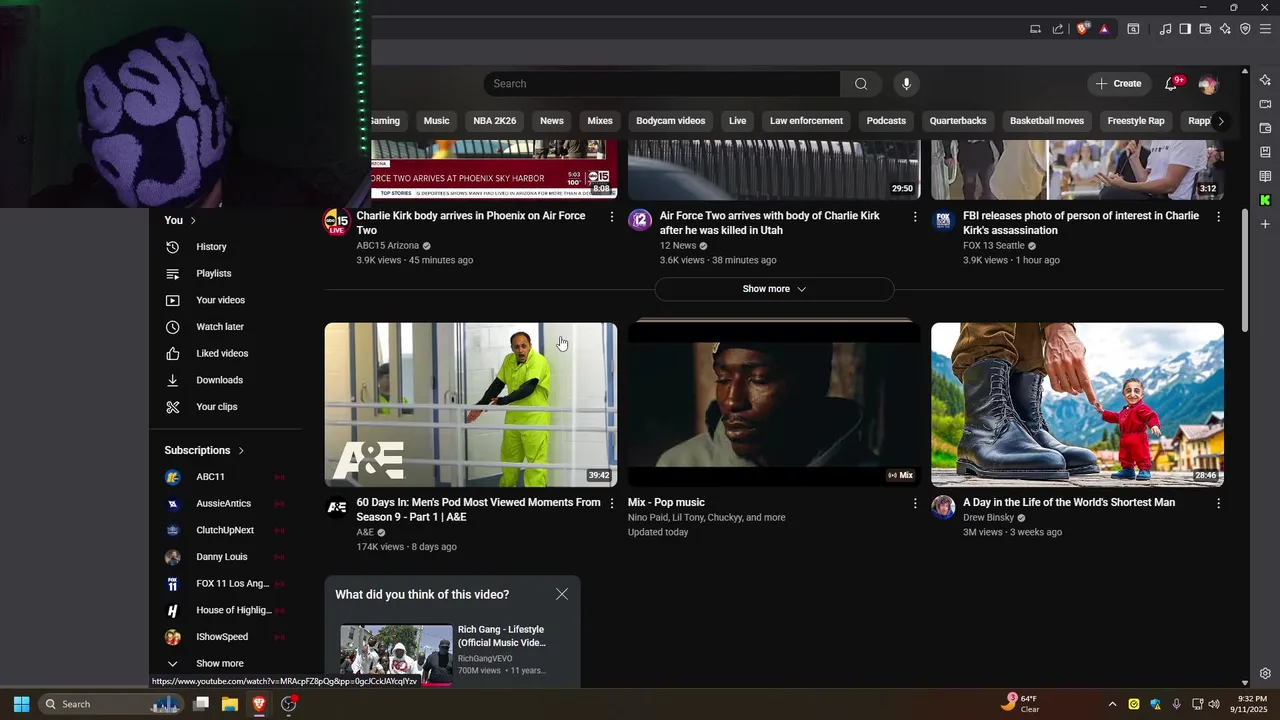Screen dimensions: 1280x720
Task: Open Leo AI sparkle icon in toolbar
Action: (x=1225, y=29)
